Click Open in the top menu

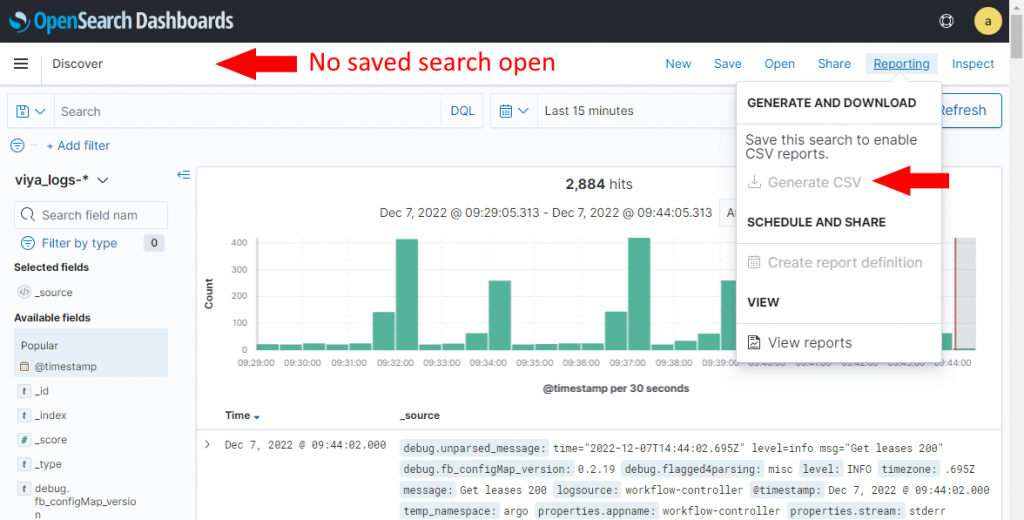tap(779, 63)
